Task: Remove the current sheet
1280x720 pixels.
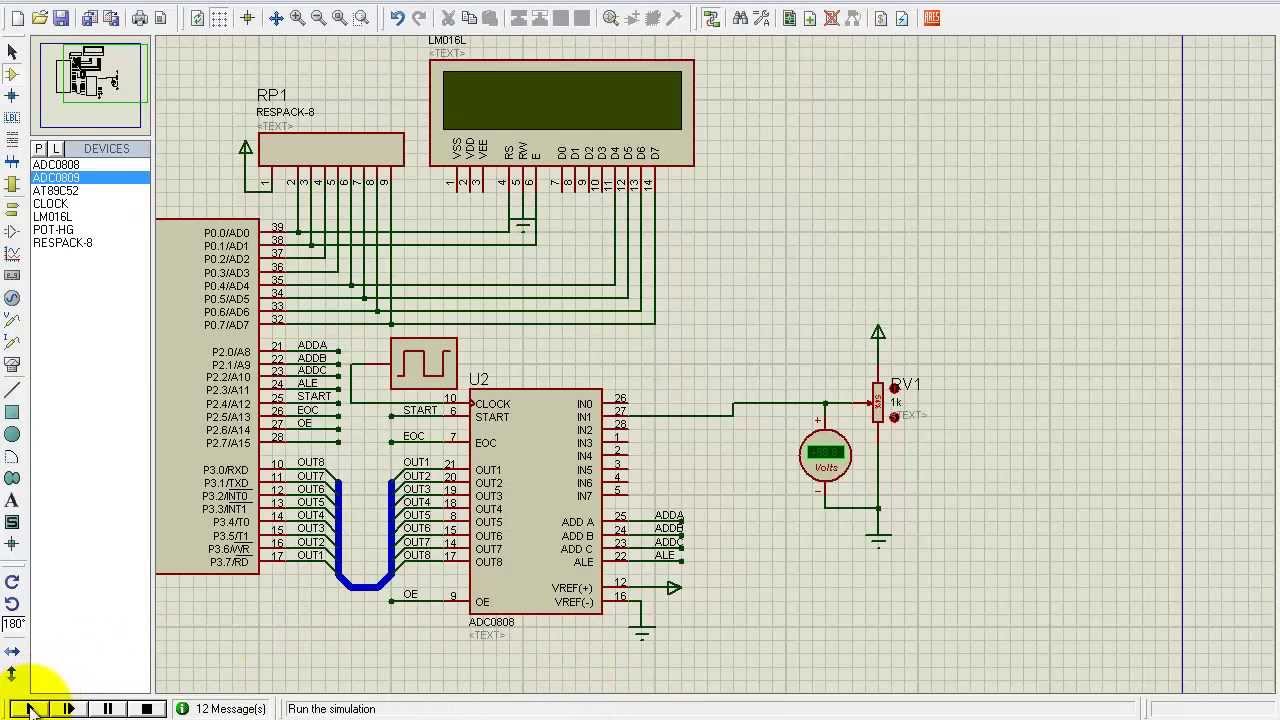Action: (x=832, y=18)
